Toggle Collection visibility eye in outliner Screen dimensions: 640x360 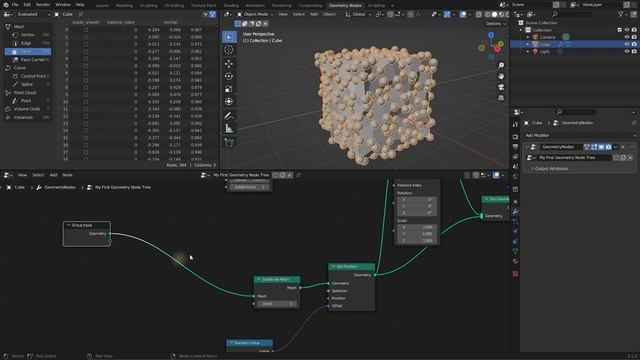pos(627,30)
